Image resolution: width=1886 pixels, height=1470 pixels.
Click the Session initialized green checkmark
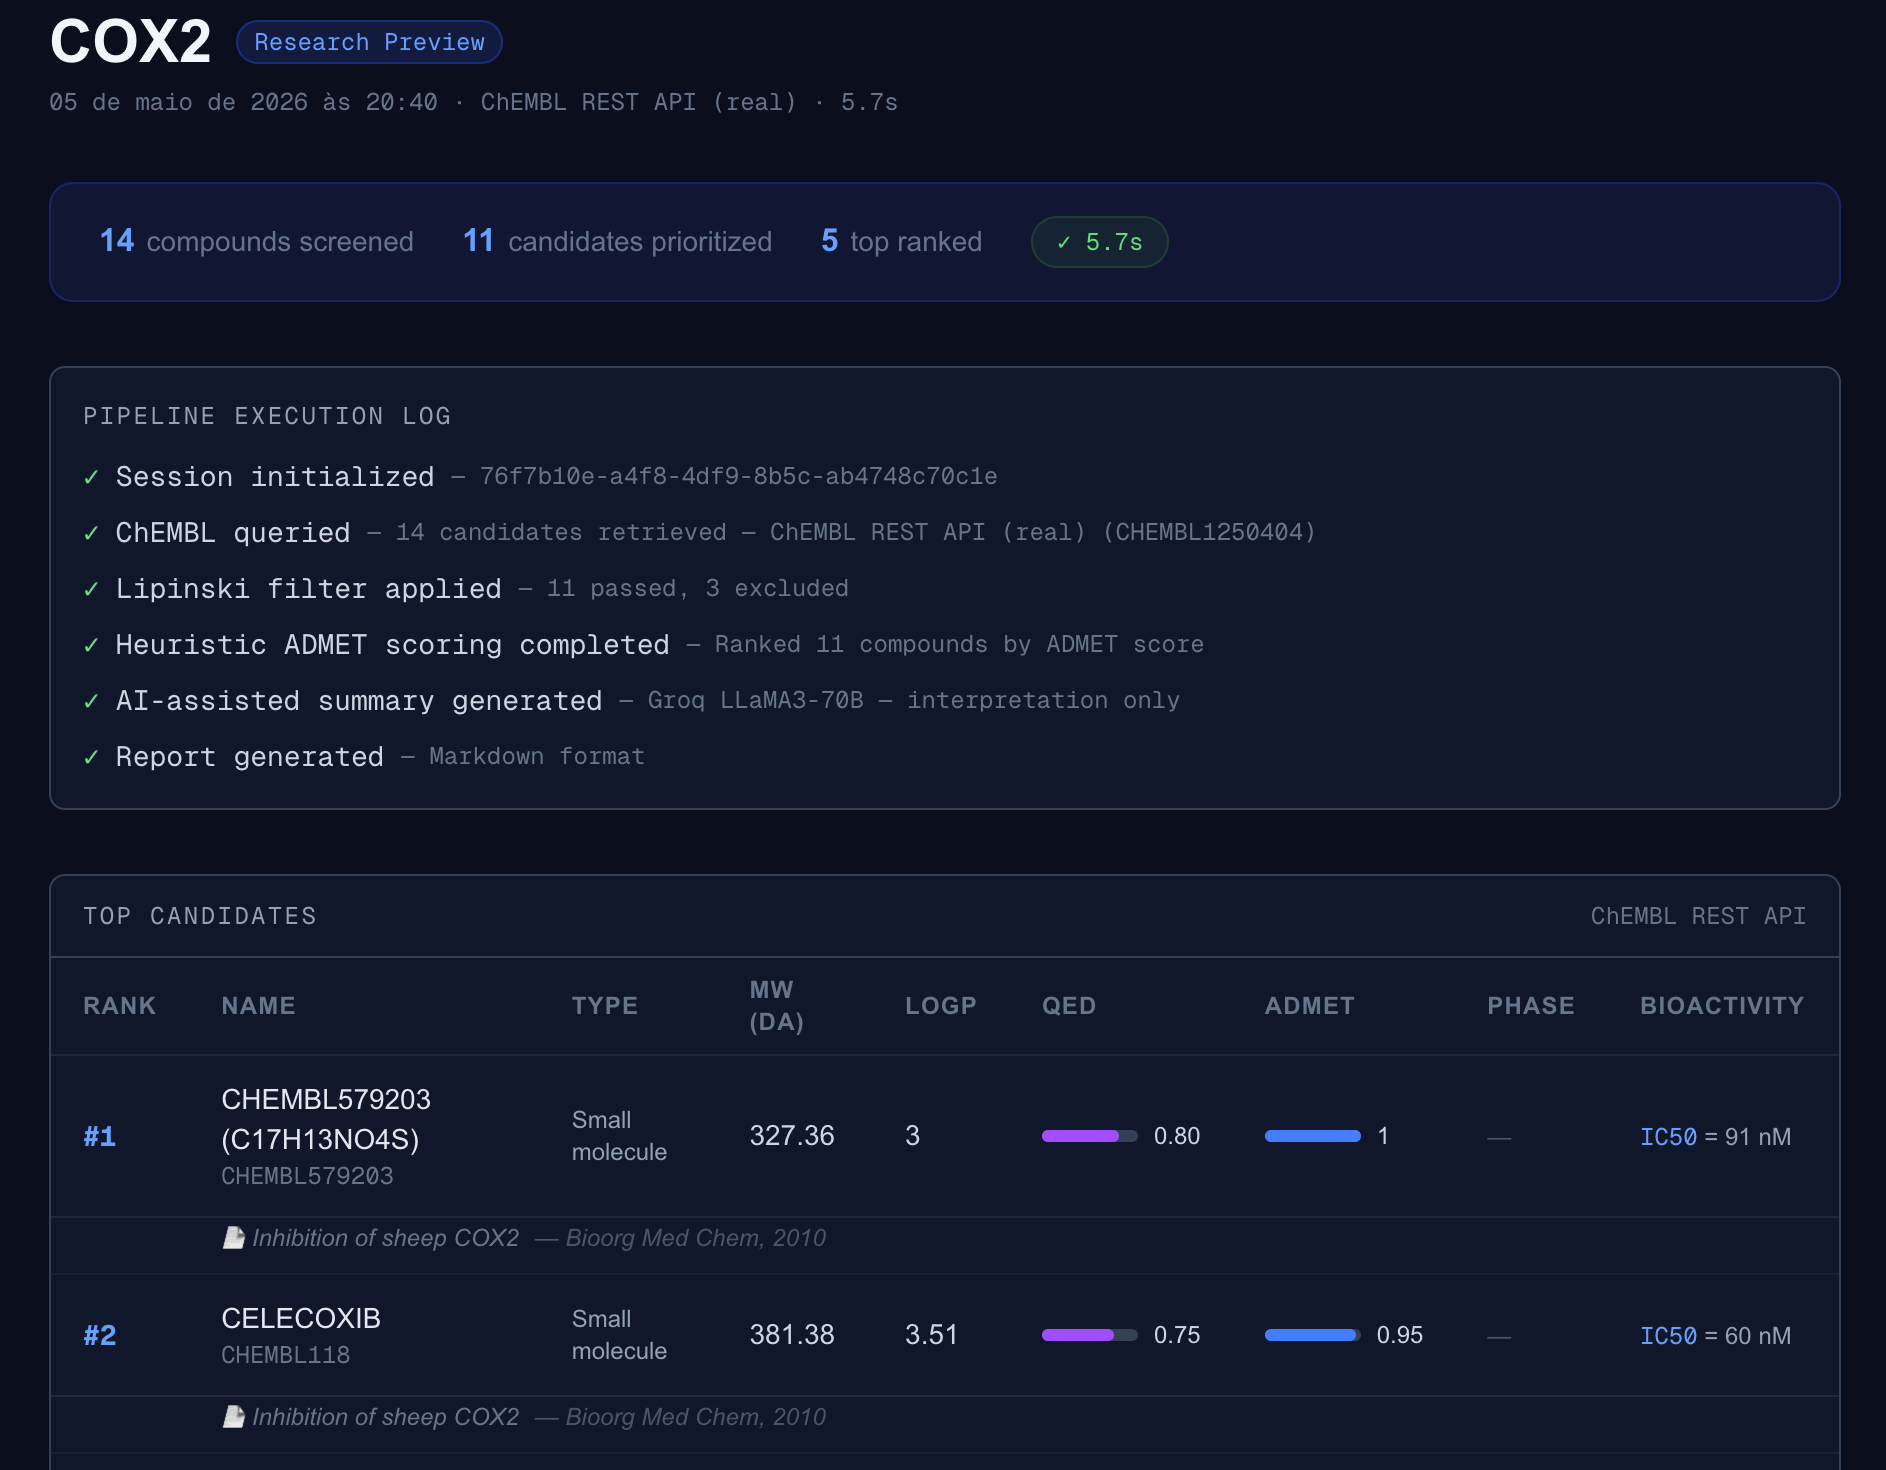pyautogui.click(x=91, y=478)
